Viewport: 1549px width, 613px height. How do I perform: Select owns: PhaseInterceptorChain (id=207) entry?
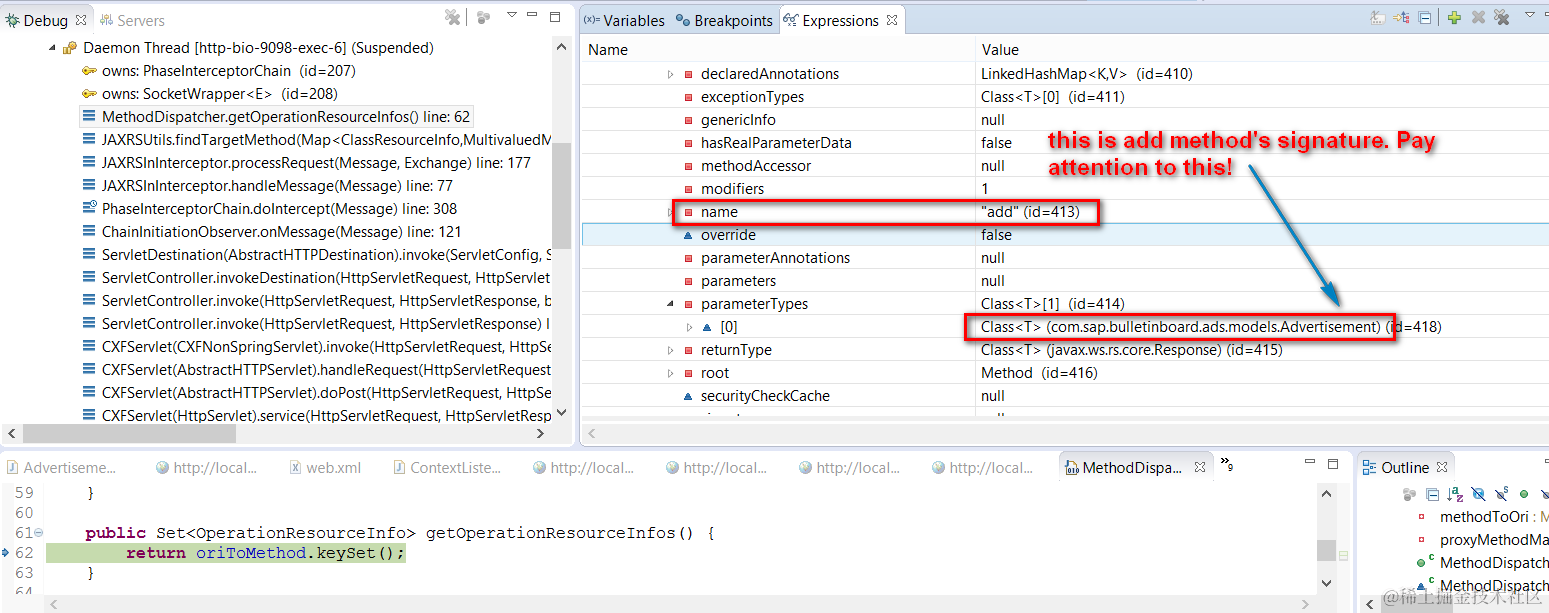point(218,71)
